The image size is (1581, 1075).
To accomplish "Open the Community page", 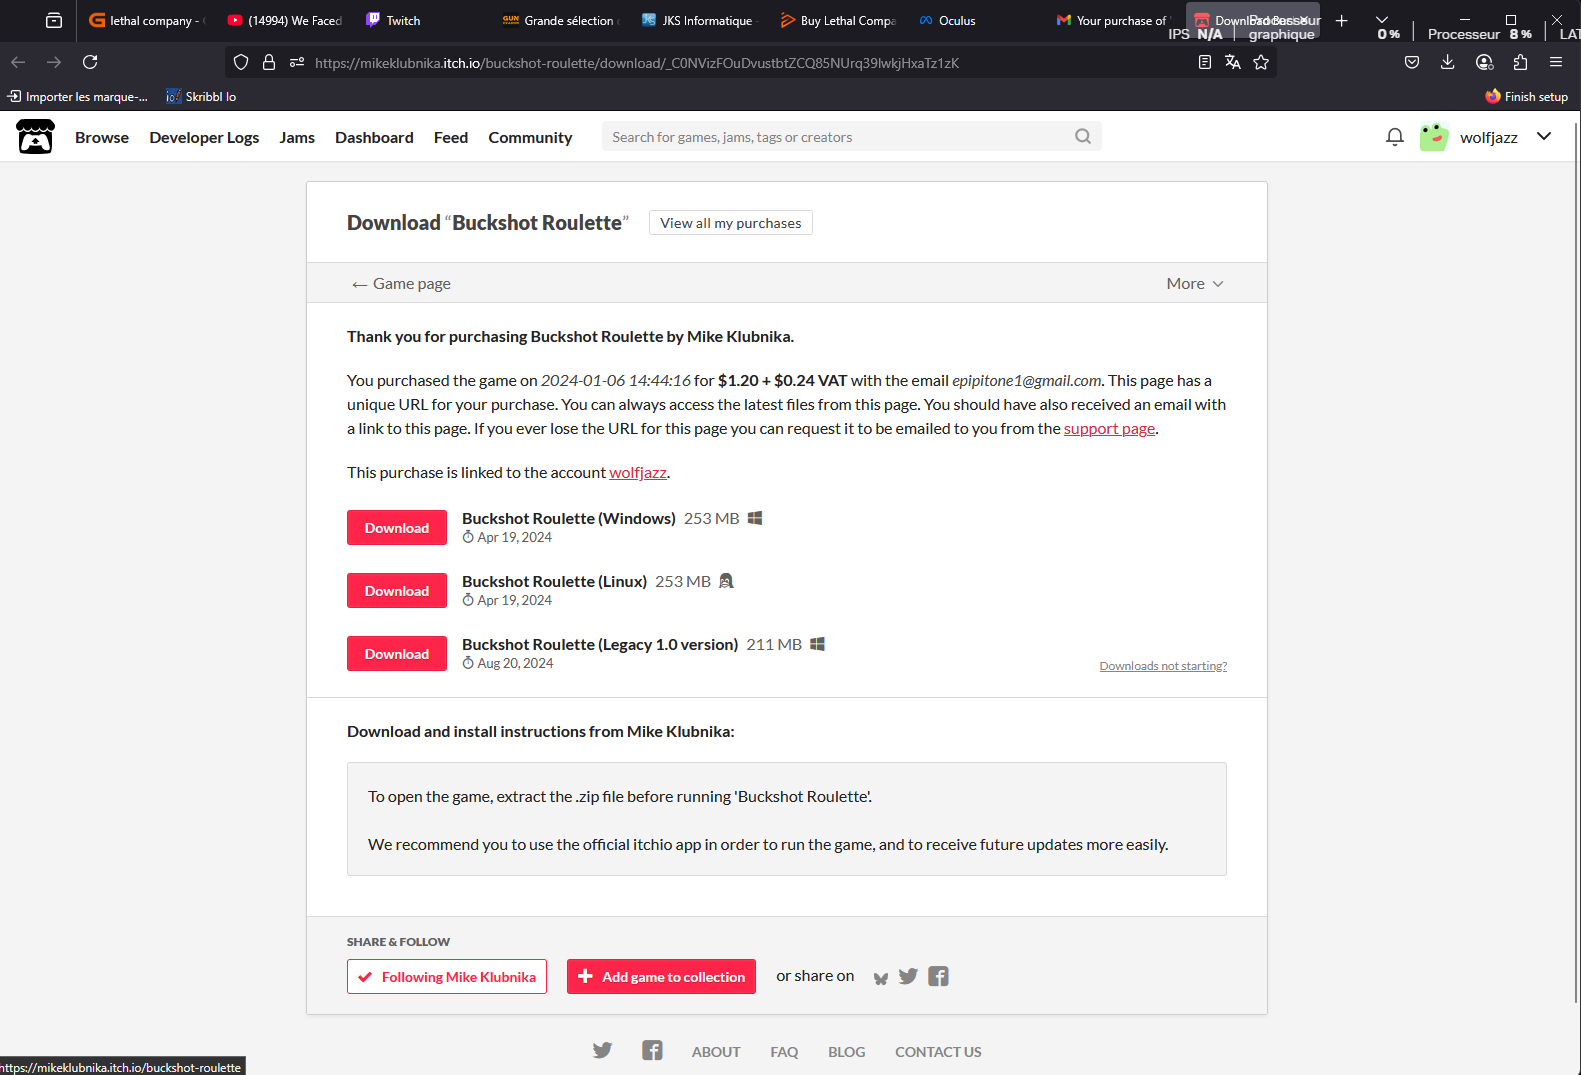I will (530, 138).
